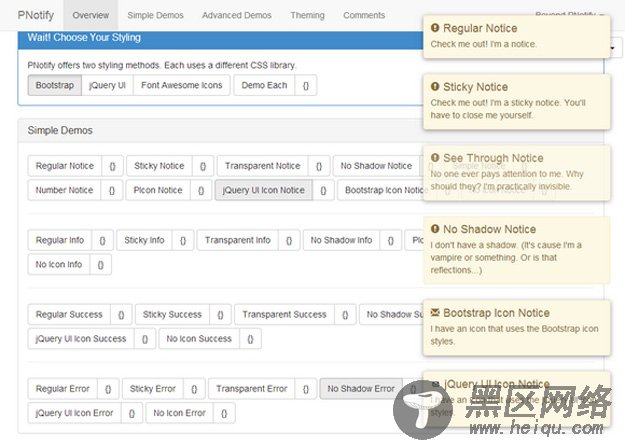Click the exclamation icon on Regular Notice popup
The height and width of the screenshot is (445, 625).
coord(435,28)
